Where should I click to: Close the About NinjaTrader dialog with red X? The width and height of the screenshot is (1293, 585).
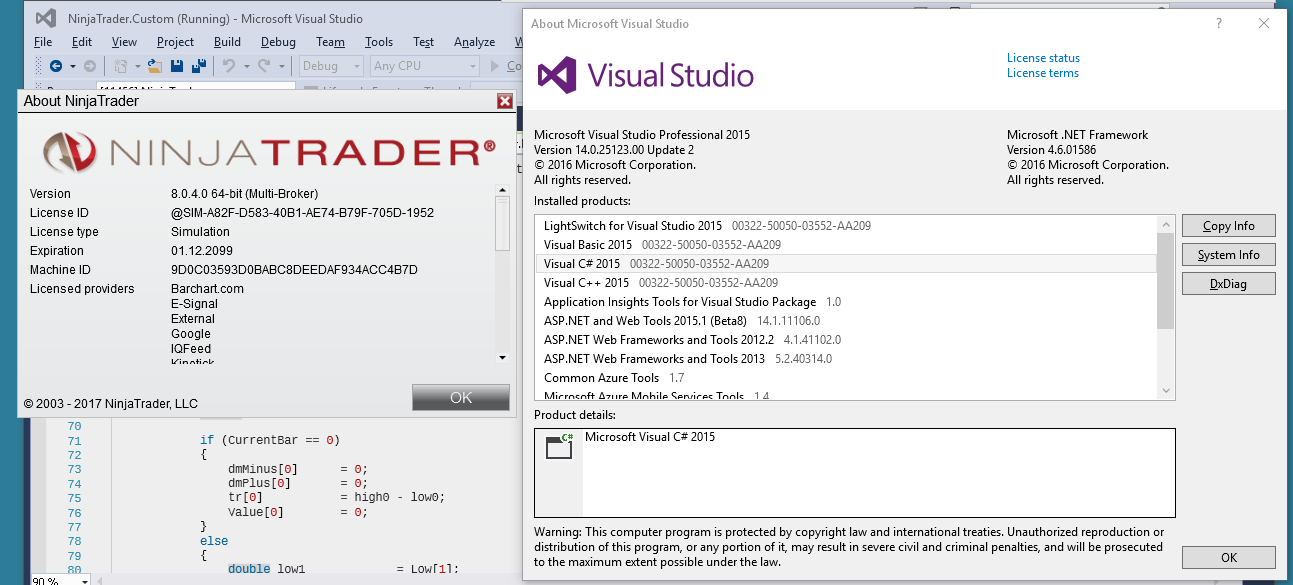click(x=505, y=101)
